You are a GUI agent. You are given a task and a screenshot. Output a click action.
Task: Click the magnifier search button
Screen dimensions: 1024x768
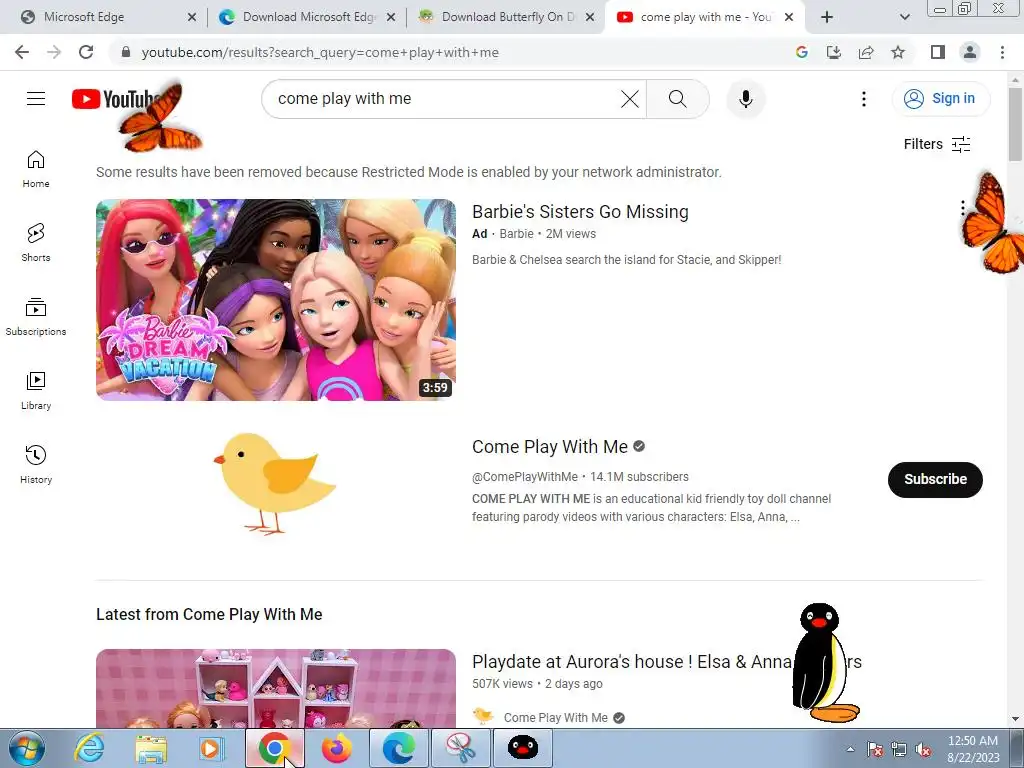coord(677,99)
